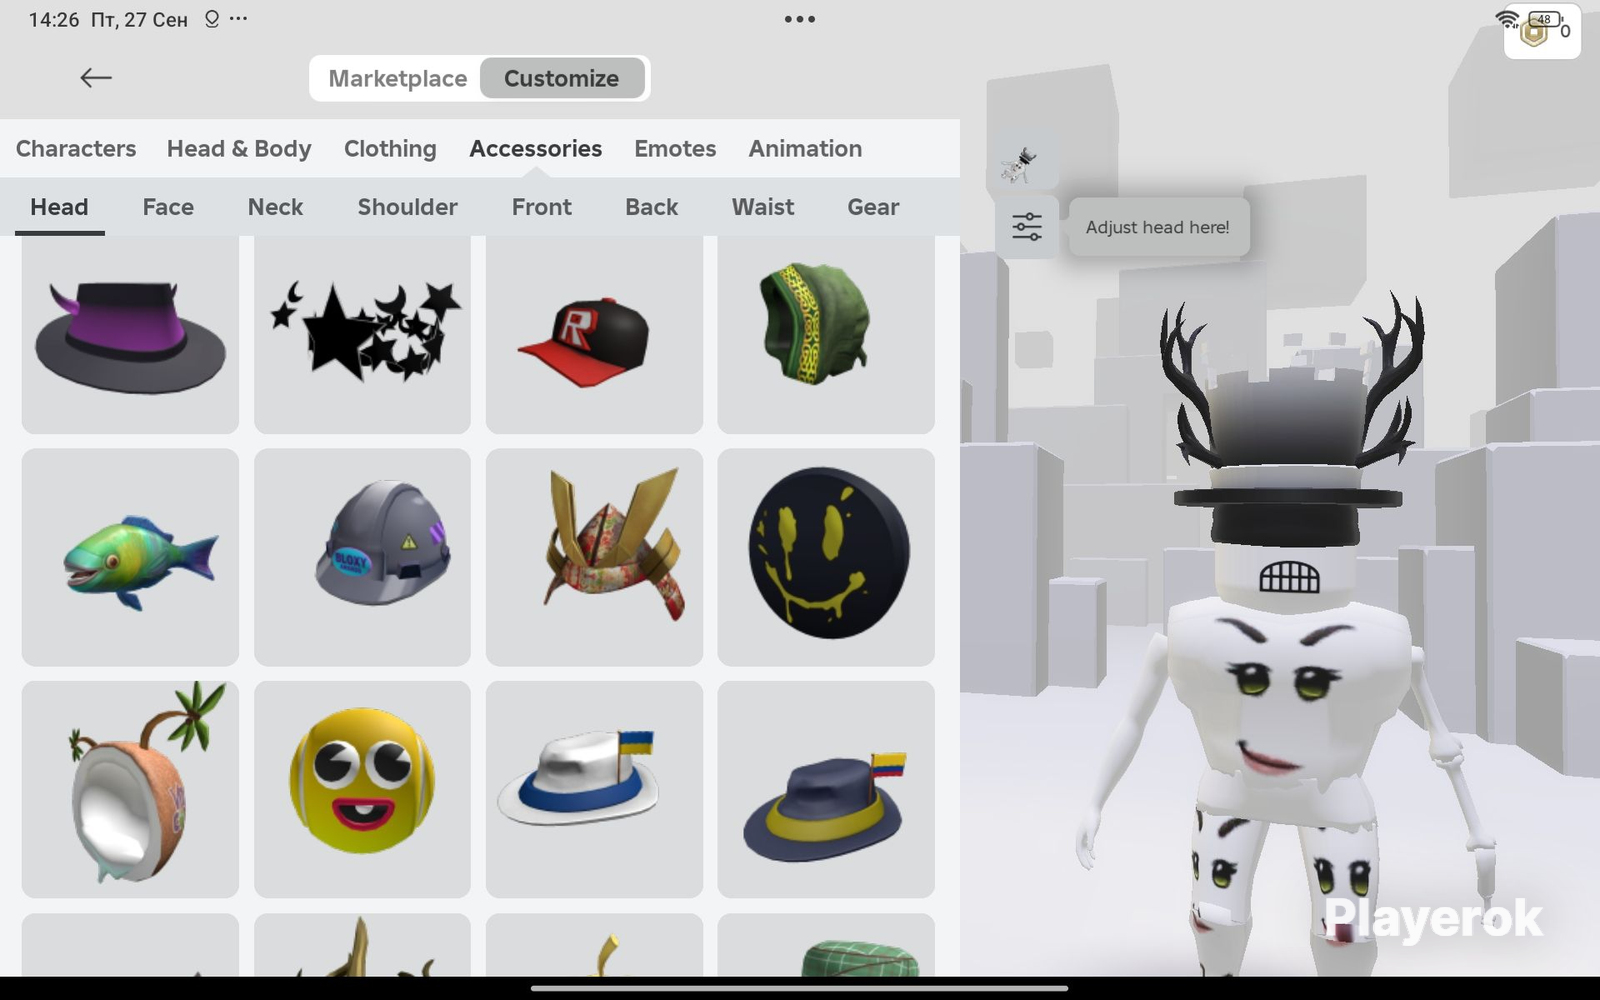The image size is (1600, 1000).
Task: Open the three-dot overflow menu at top center
Action: pos(800,19)
